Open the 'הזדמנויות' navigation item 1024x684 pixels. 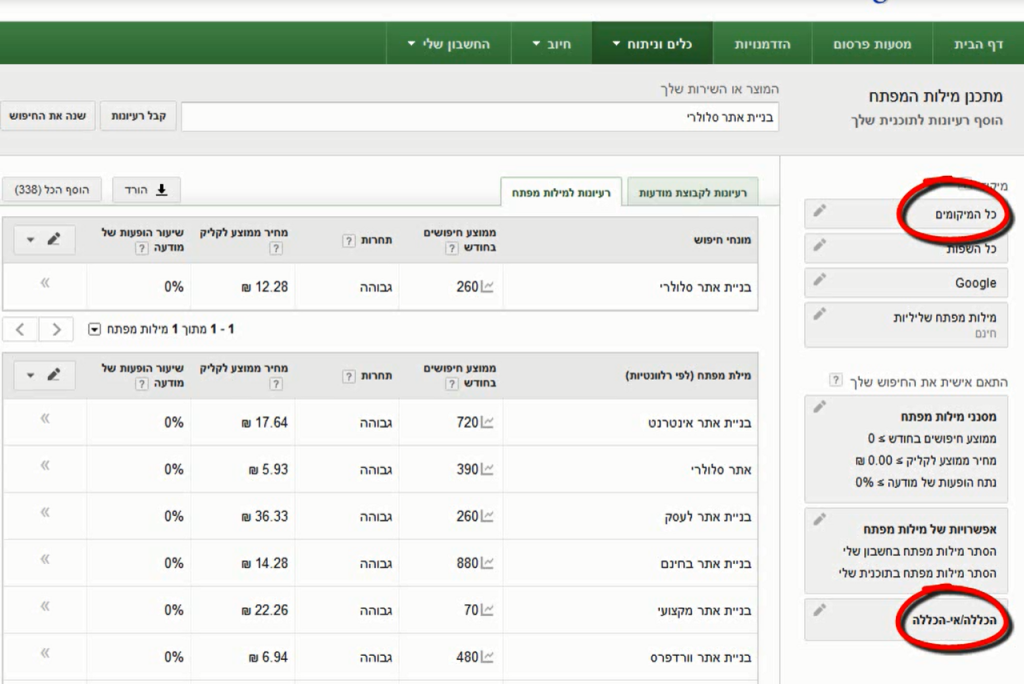pos(762,44)
